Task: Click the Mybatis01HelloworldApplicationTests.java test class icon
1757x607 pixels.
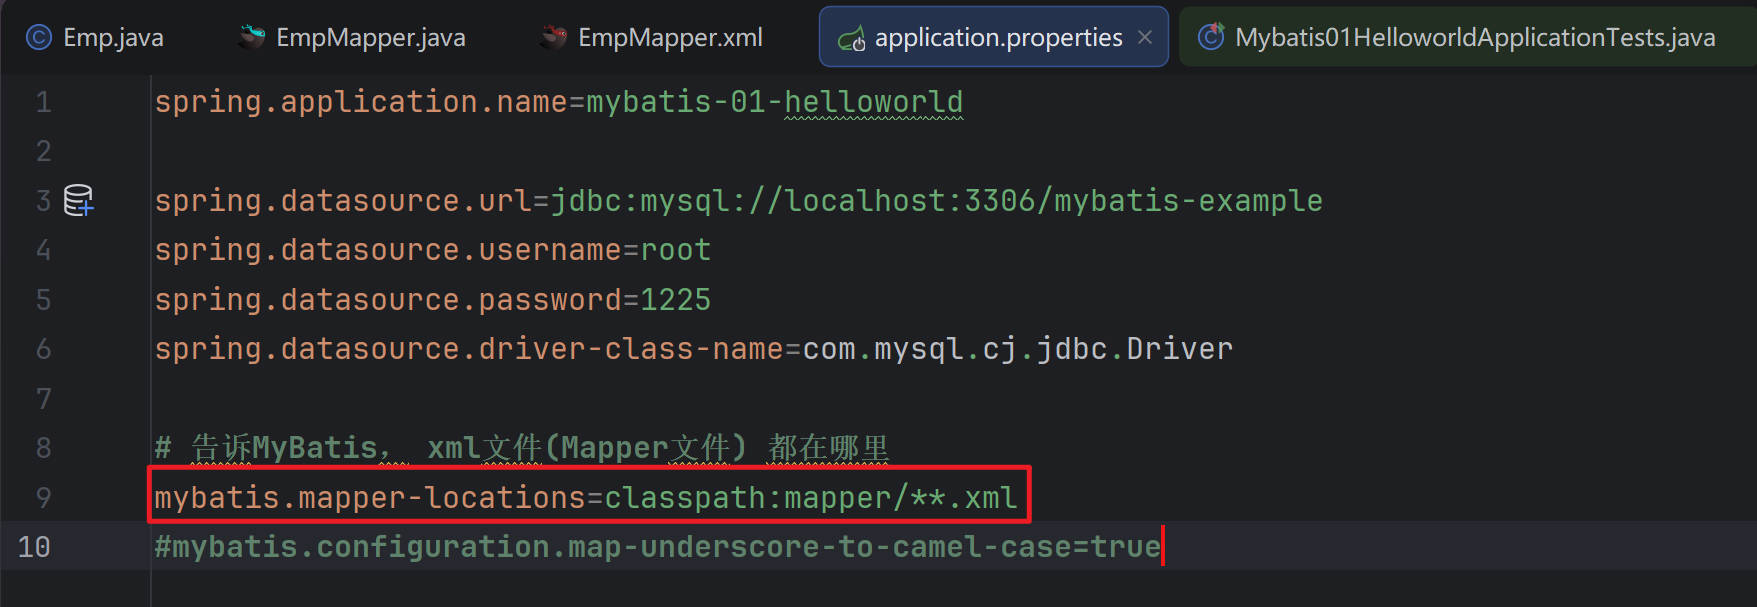Action: click(x=1211, y=38)
